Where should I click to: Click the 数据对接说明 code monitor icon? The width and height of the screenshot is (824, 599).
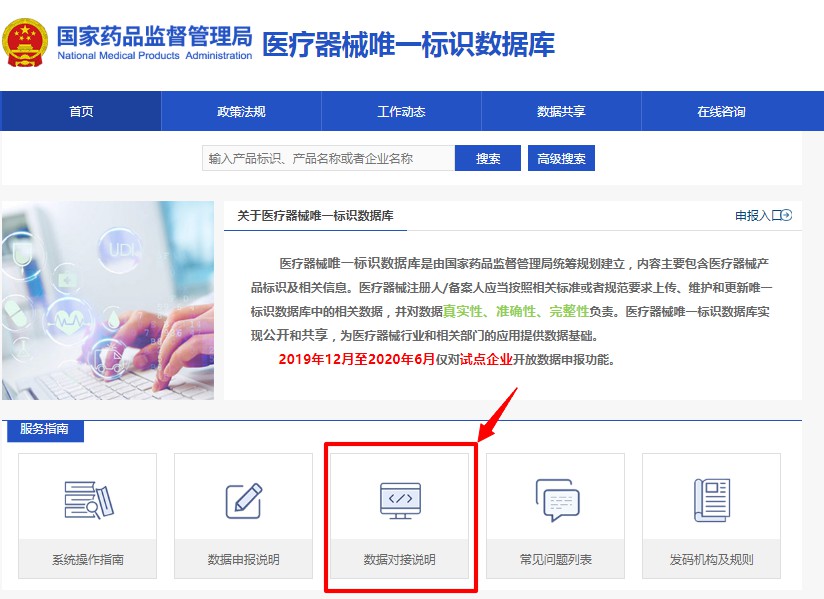point(399,500)
